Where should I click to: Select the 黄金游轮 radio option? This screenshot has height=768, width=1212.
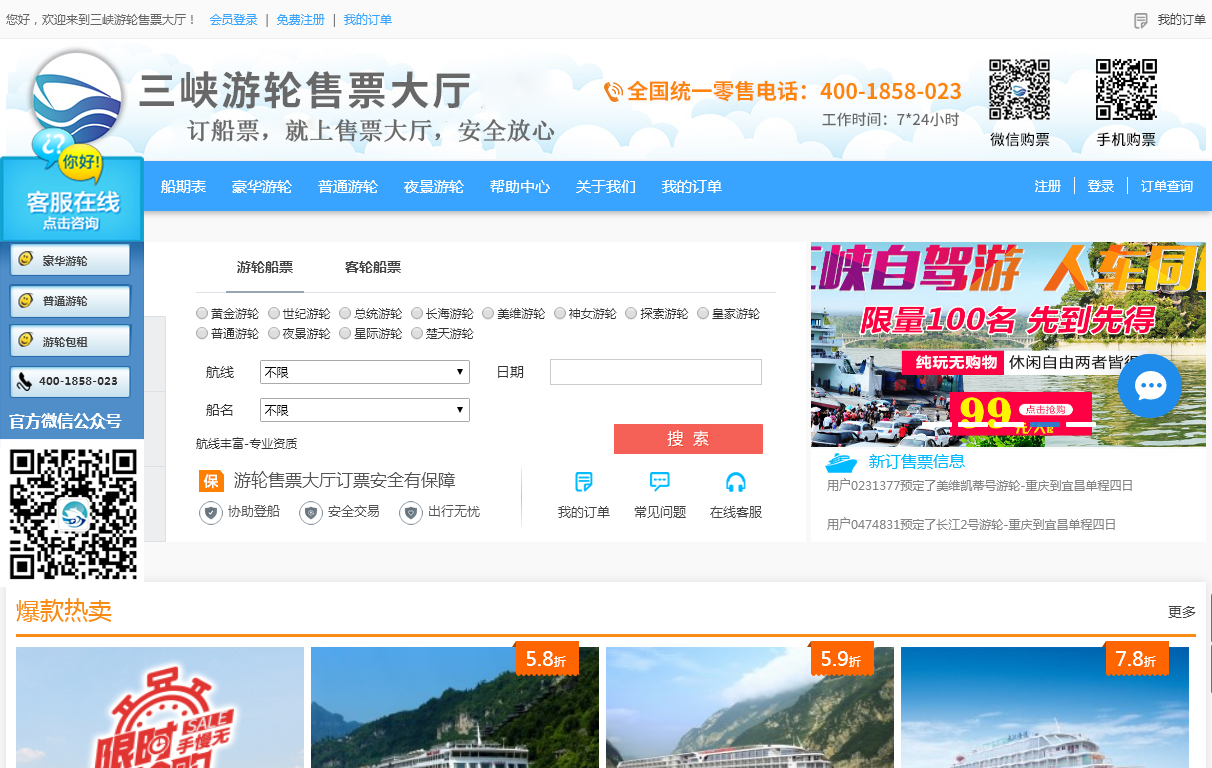pos(201,312)
